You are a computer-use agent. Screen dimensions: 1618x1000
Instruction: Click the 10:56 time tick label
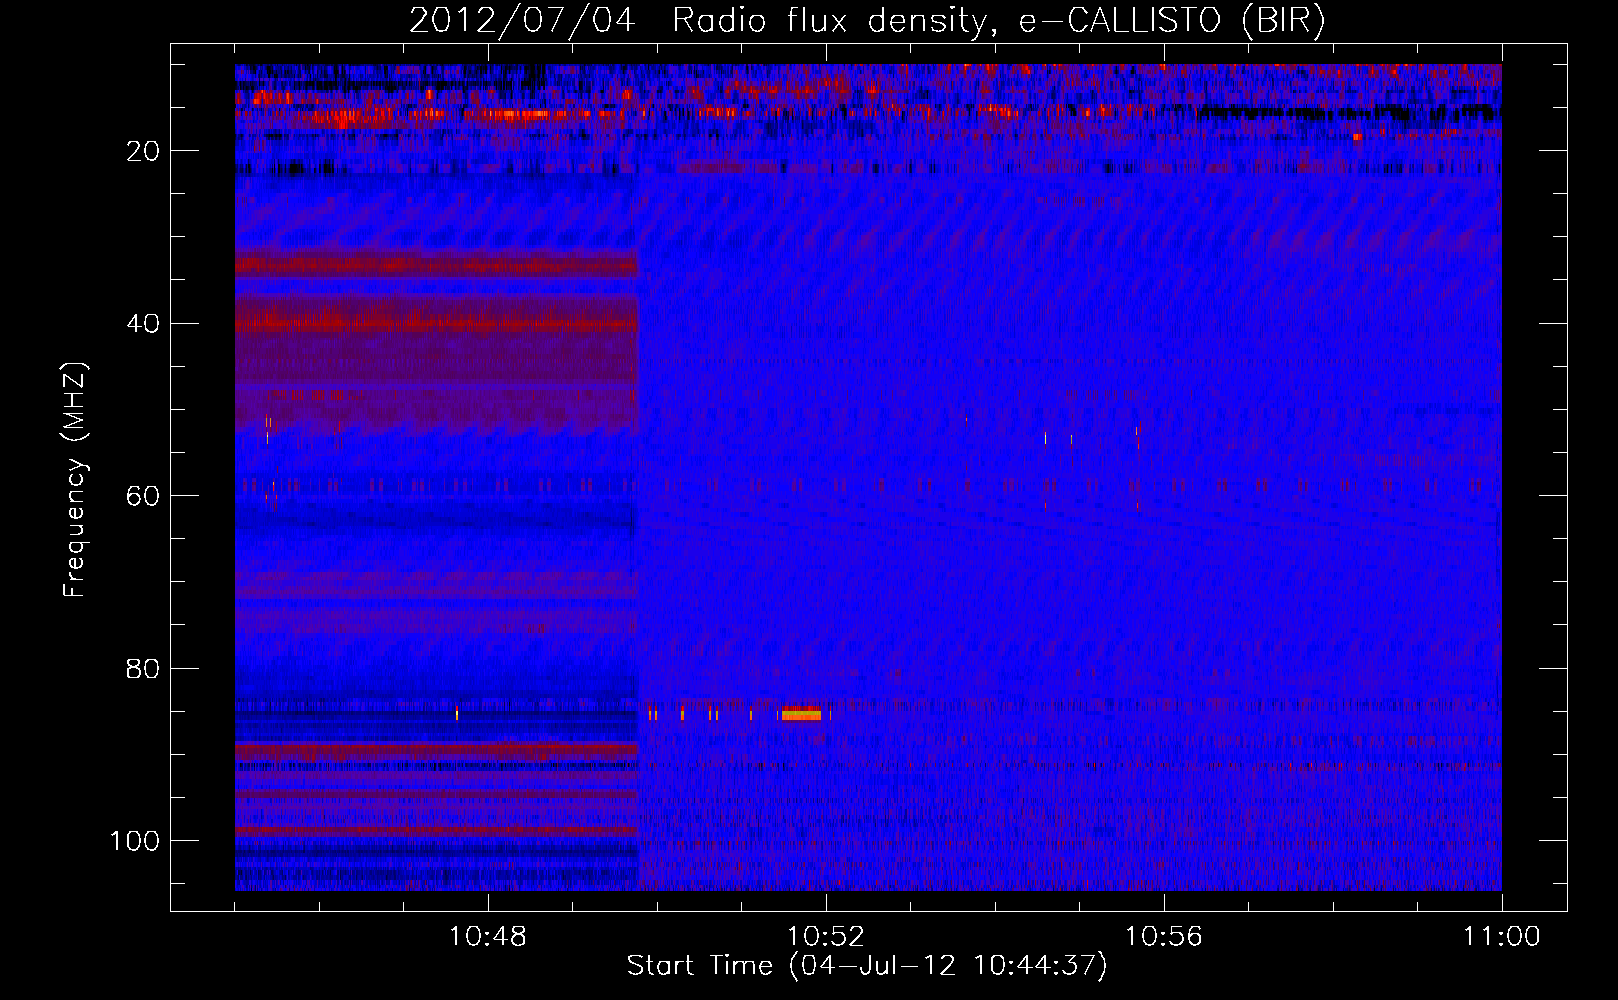click(1164, 937)
